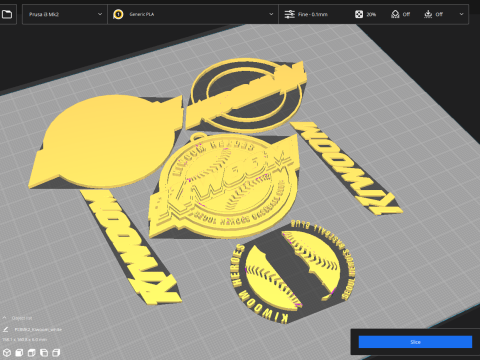Click the yellow extruder 1 material icon
This screenshot has width=480, height=360.
(118, 14)
